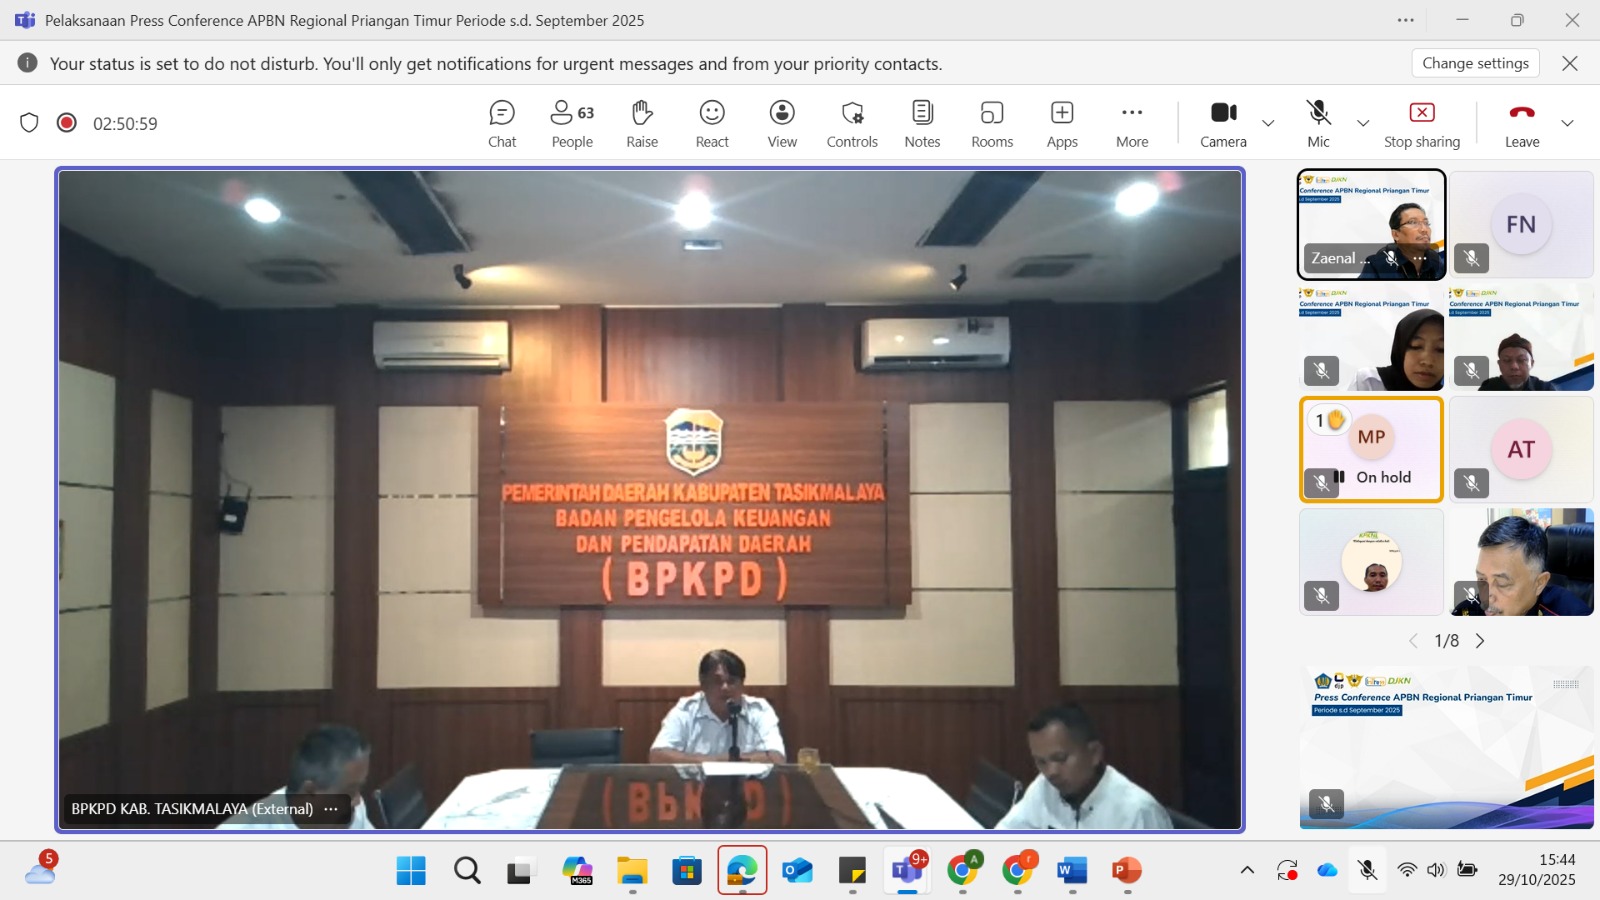Open the Apps panel
The width and height of the screenshot is (1600, 900).
[1062, 124]
